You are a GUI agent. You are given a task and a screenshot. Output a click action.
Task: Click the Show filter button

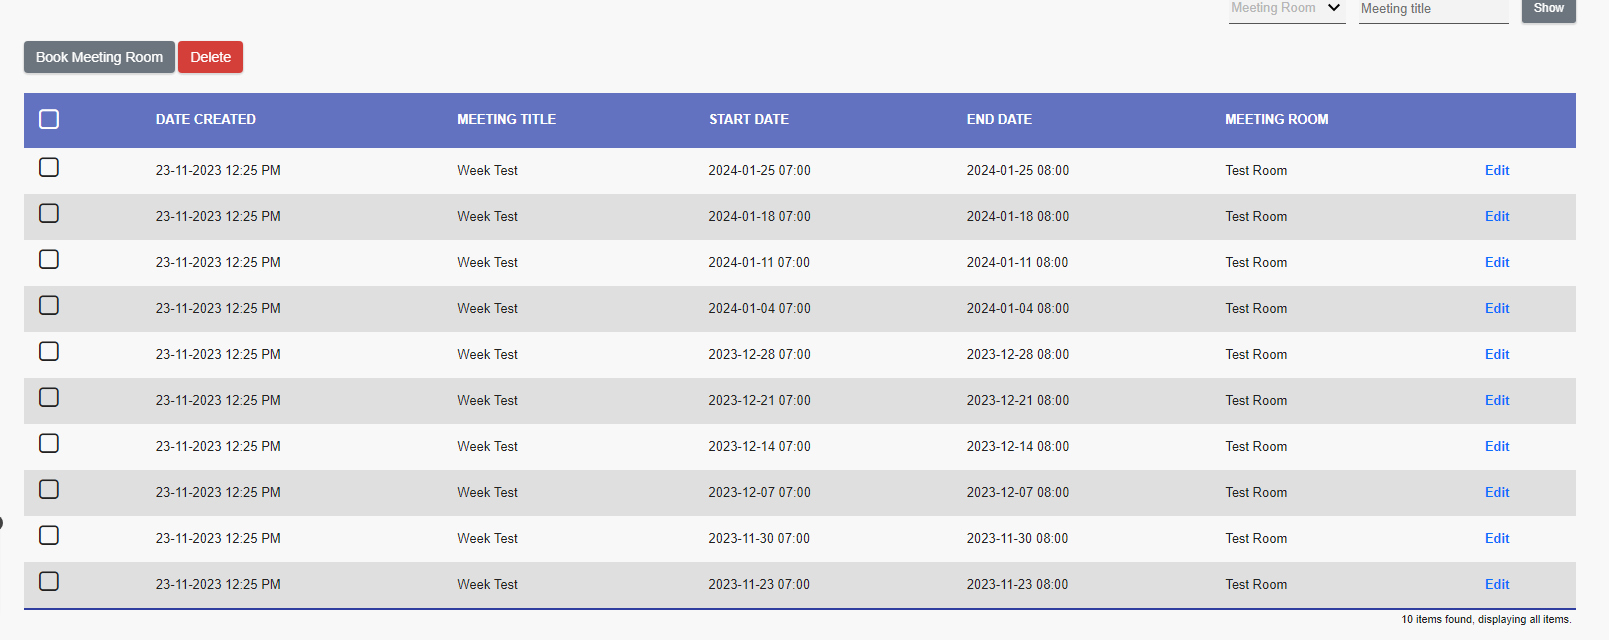pos(1548,9)
